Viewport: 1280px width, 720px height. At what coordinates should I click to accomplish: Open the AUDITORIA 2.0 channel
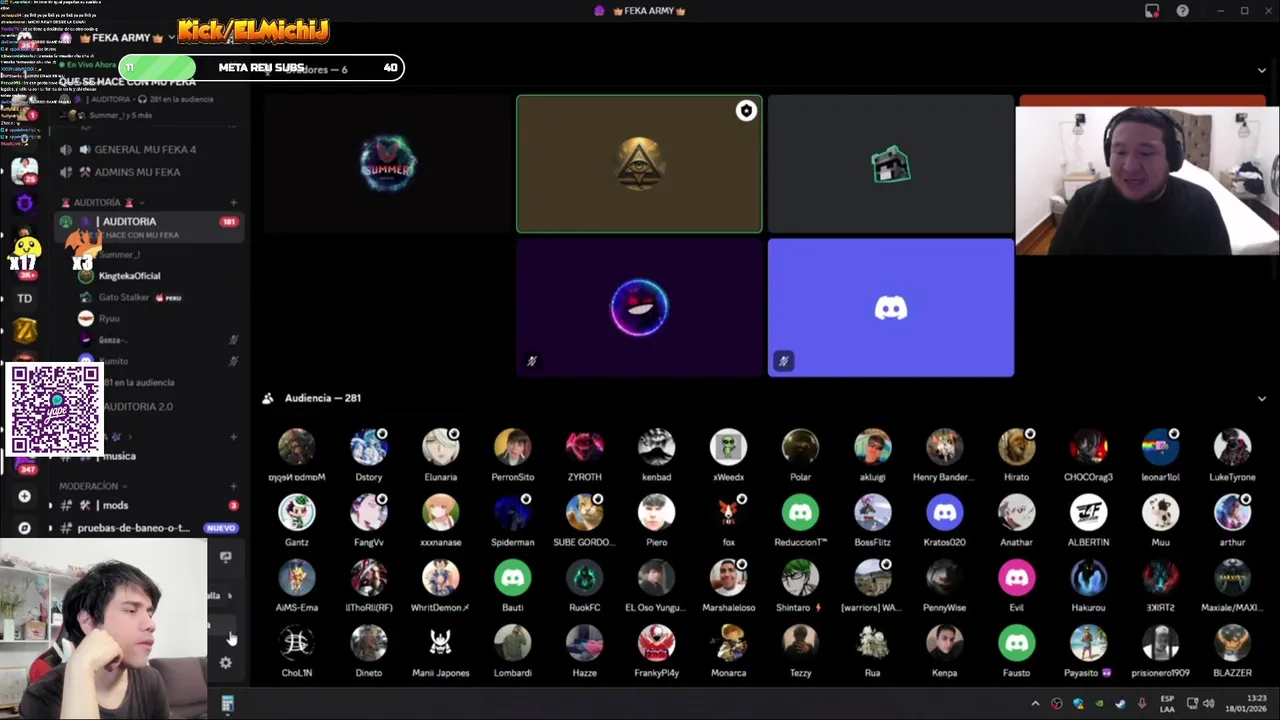pyautogui.click(x=137, y=407)
